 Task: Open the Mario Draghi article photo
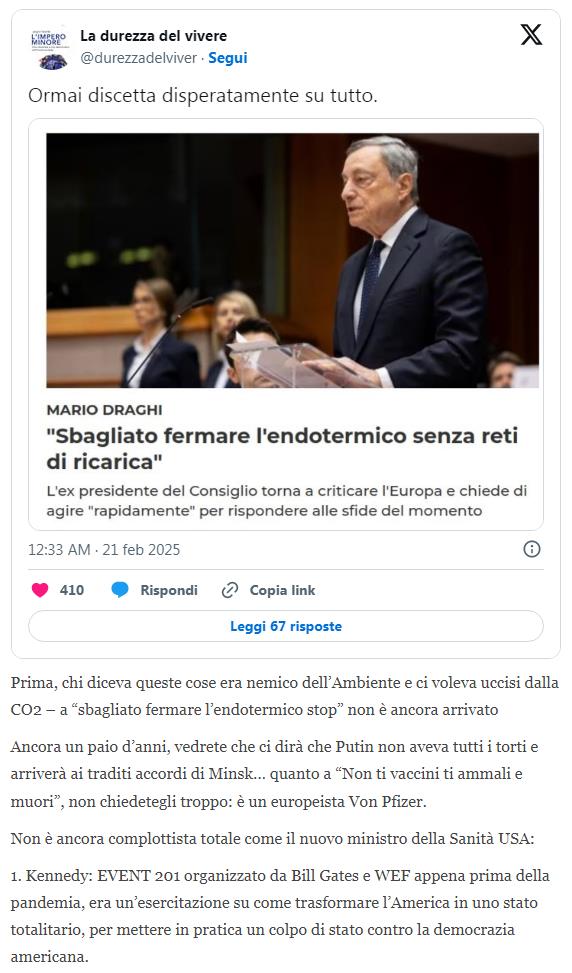[292, 261]
